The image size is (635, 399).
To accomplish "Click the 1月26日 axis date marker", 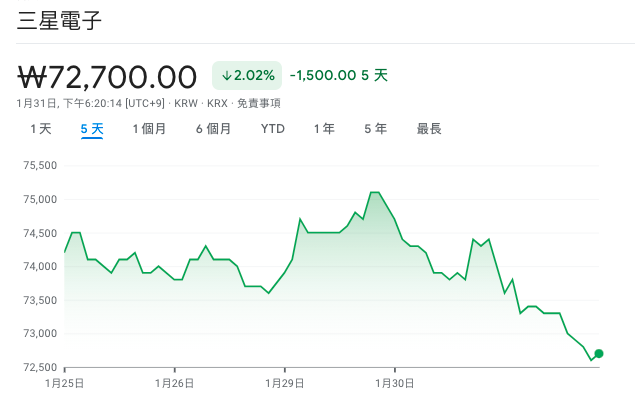I will [x=175, y=383].
